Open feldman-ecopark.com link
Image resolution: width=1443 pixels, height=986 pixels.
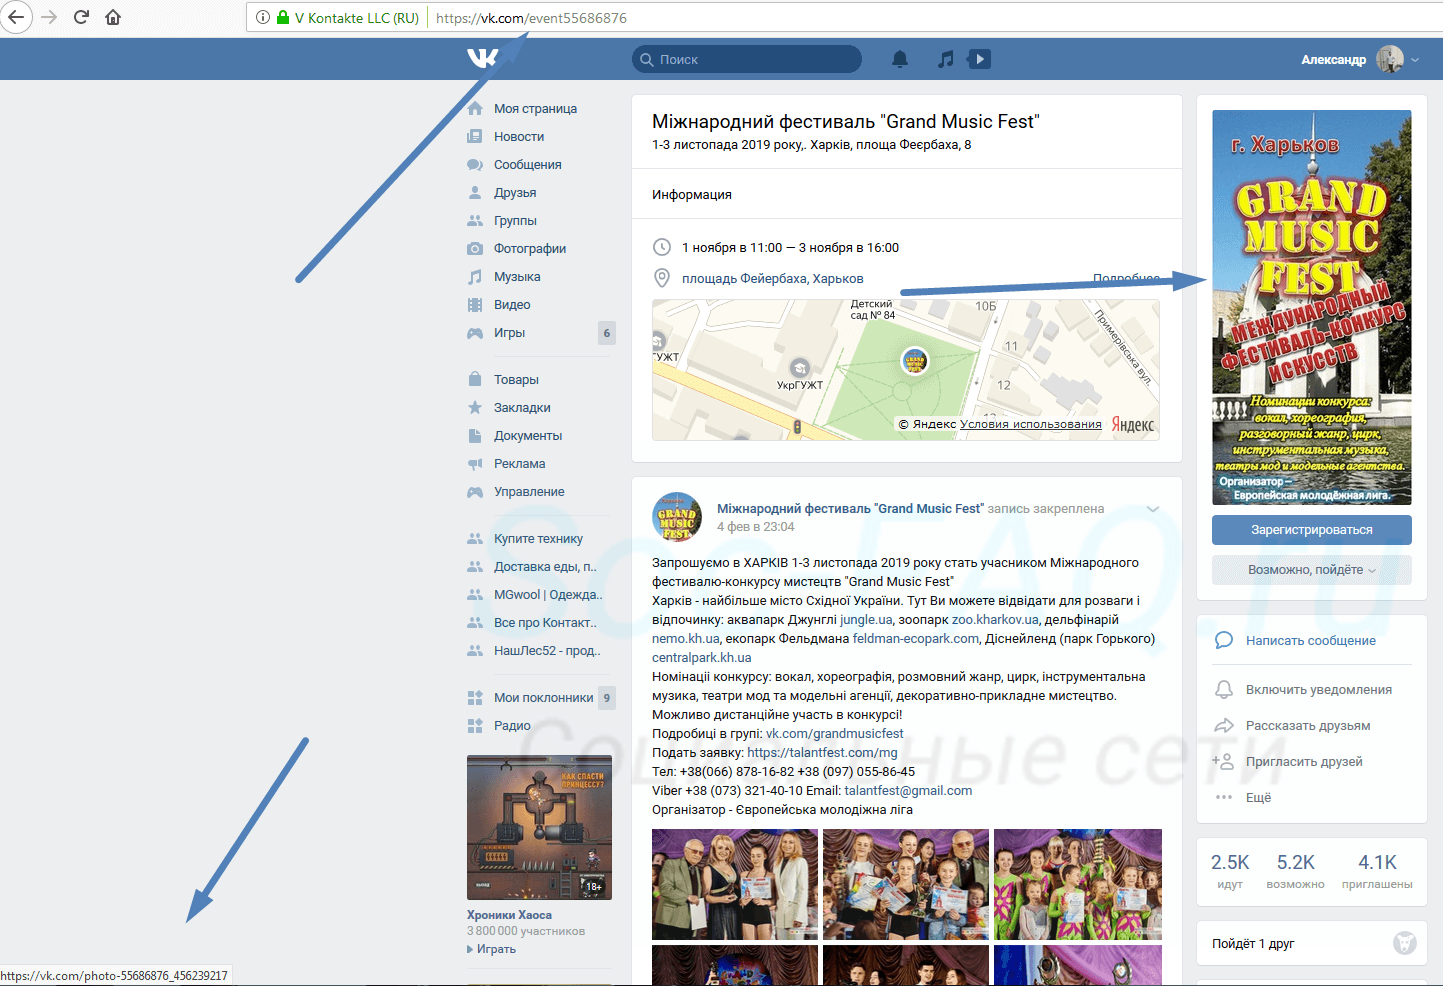[x=916, y=638]
